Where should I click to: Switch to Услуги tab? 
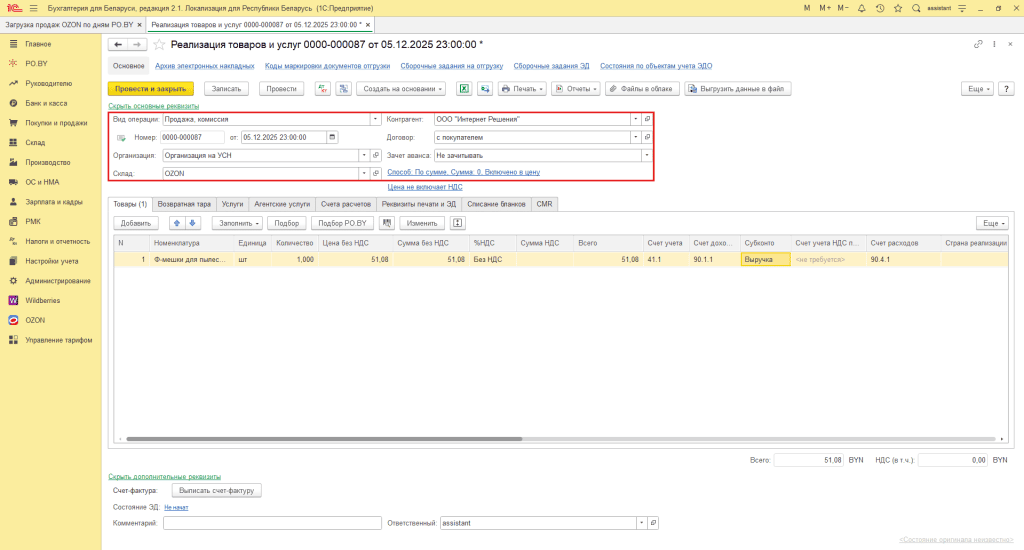pyautogui.click(x=232, y=204)
